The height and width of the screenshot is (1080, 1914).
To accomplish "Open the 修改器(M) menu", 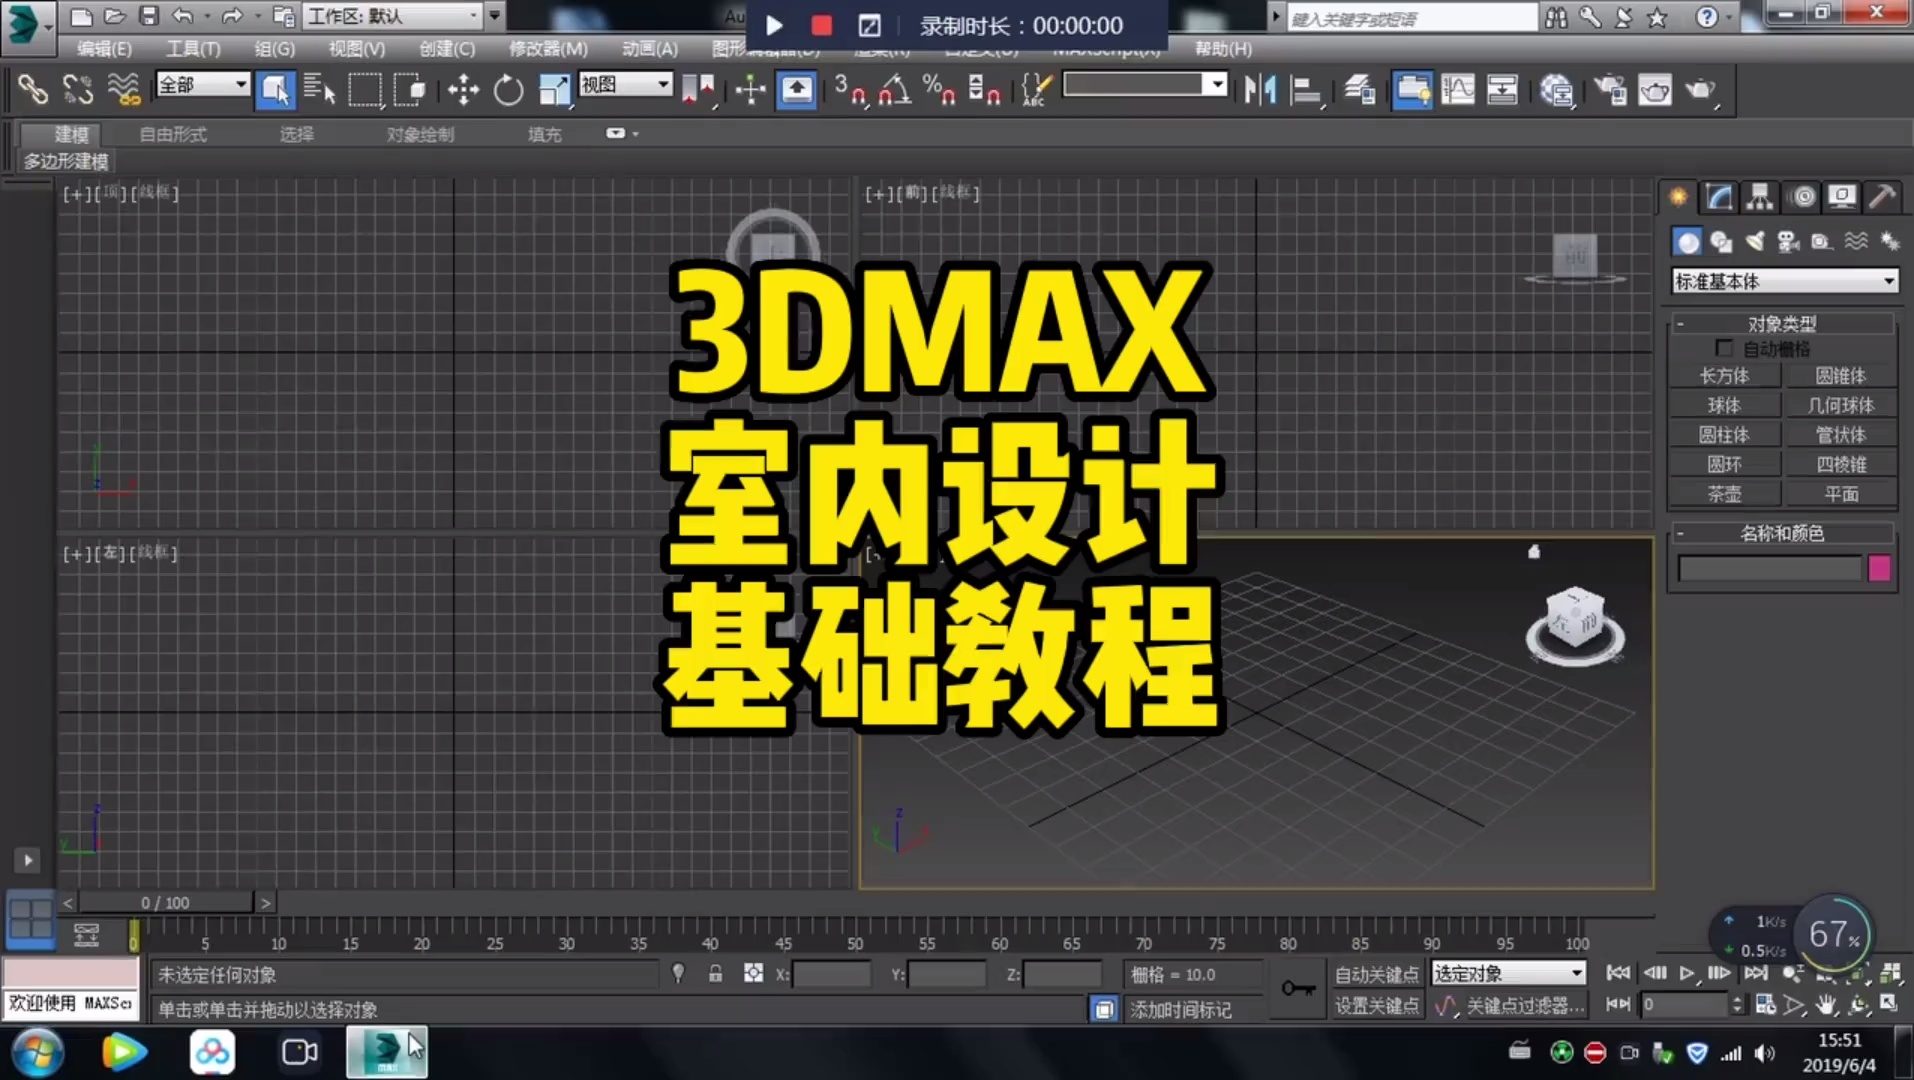I will [x=548, y=48].
